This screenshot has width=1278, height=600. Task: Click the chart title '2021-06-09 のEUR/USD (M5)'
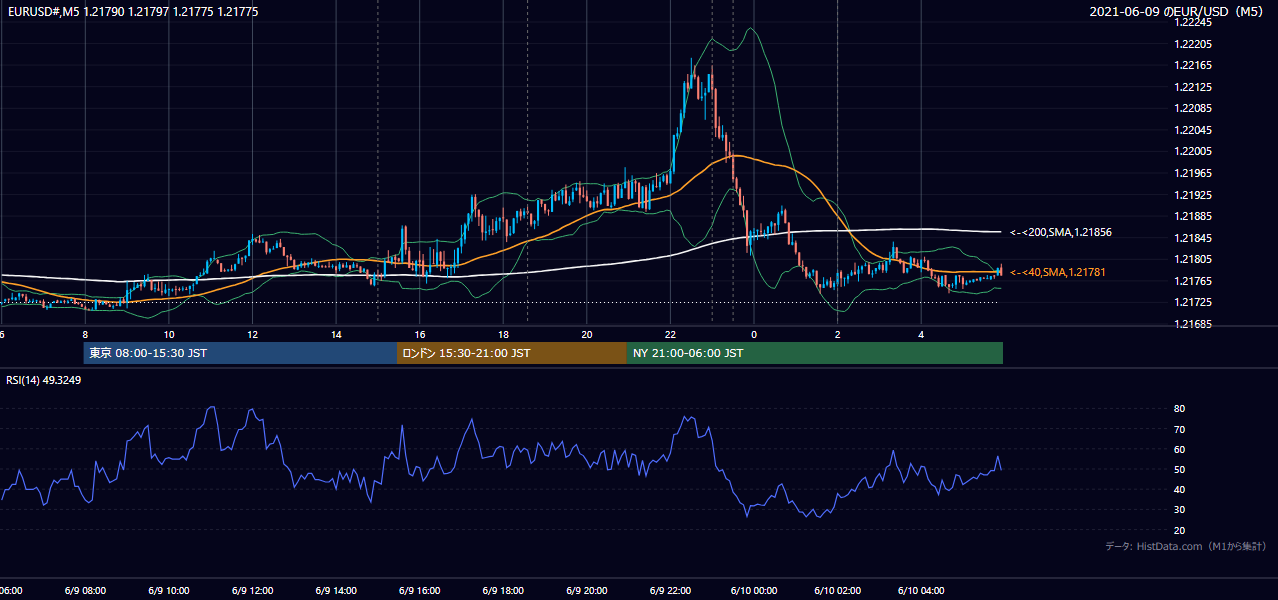click(x=1177, y=11)
